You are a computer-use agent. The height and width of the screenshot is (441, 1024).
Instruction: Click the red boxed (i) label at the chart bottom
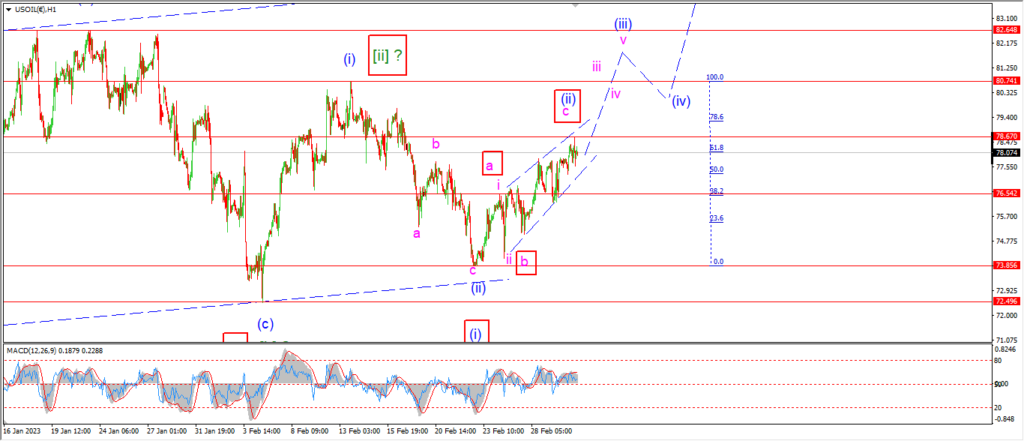pos(475,333)
